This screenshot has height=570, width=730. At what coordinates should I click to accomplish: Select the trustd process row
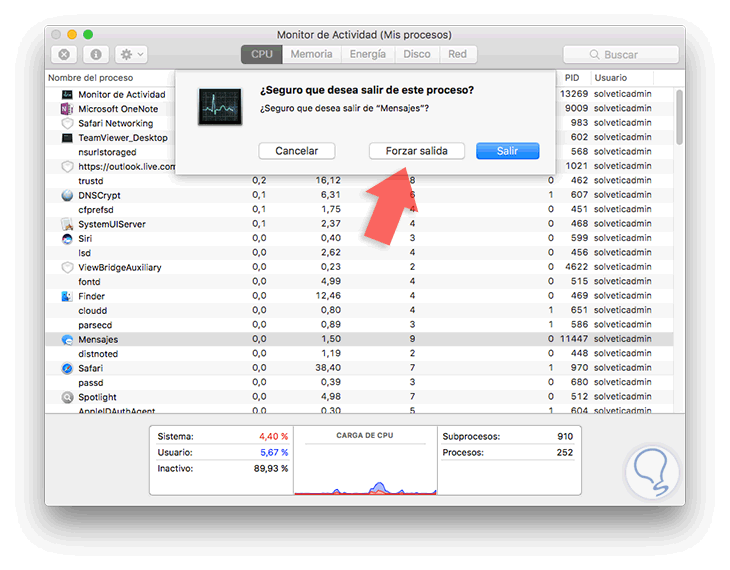click(359, 181)
